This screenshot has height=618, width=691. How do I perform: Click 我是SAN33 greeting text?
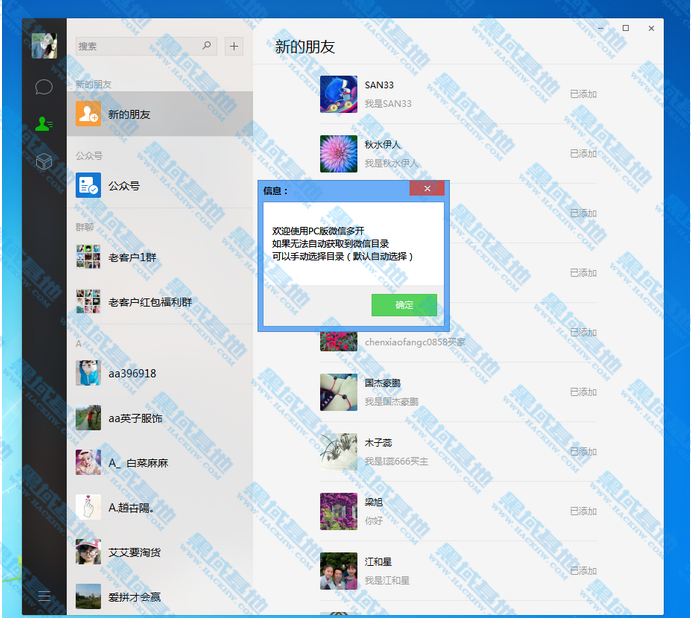click(388, 104)
